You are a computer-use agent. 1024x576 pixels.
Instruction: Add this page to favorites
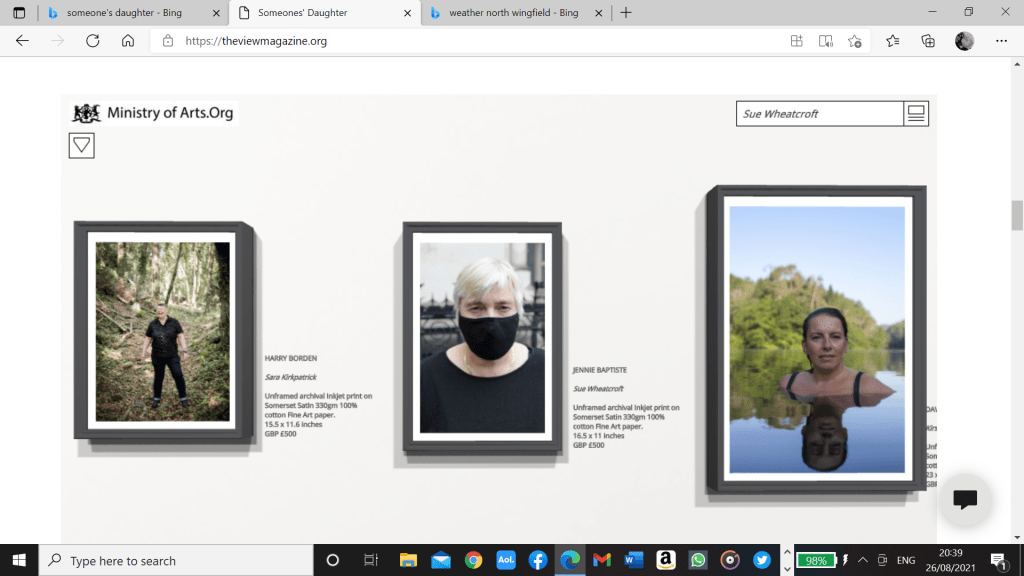pyautogui.click(x=855, y=41)
